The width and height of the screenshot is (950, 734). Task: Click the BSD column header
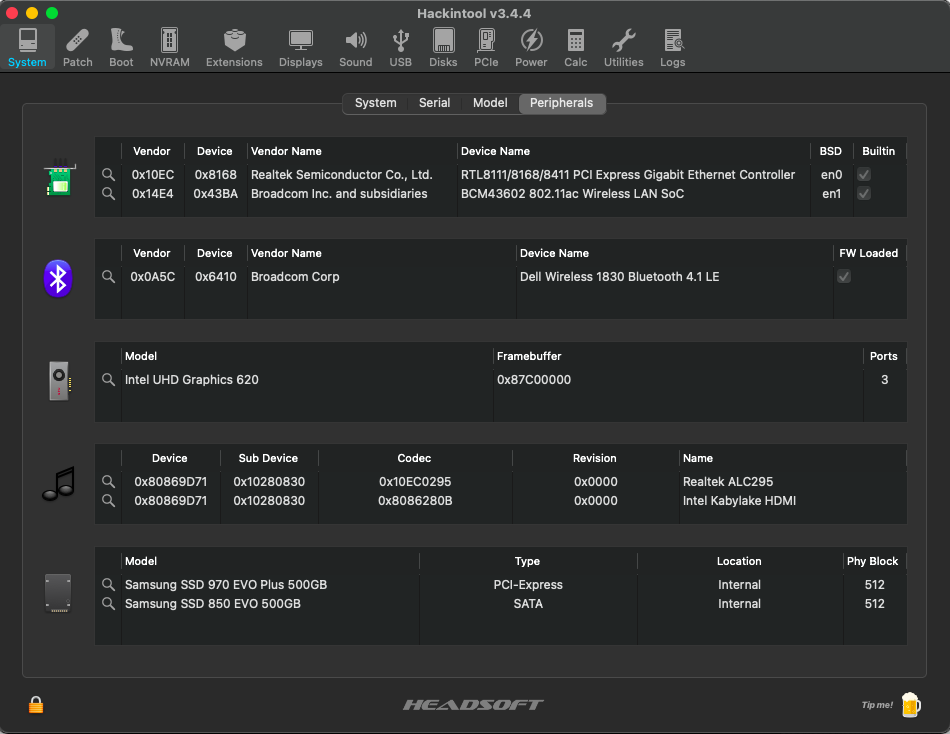click(x=831, y=152)
